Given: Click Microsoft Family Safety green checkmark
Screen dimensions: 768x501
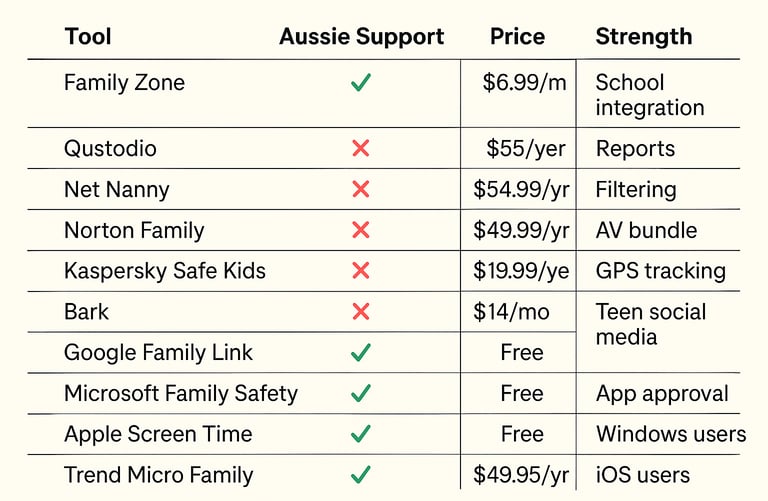Looking at the screenshot, I should pos(361,393).
